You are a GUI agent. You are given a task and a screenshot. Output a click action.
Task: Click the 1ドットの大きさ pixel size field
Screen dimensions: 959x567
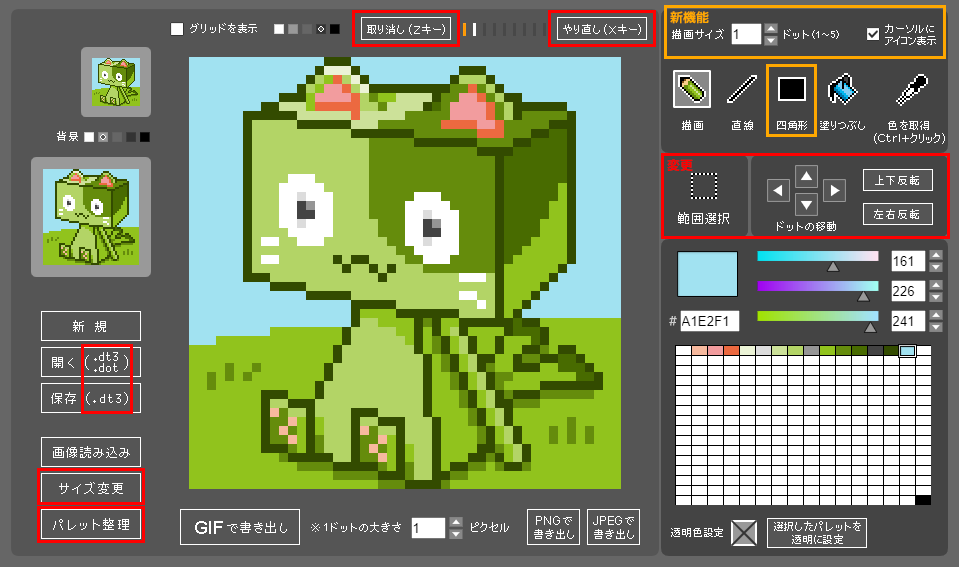428,528
